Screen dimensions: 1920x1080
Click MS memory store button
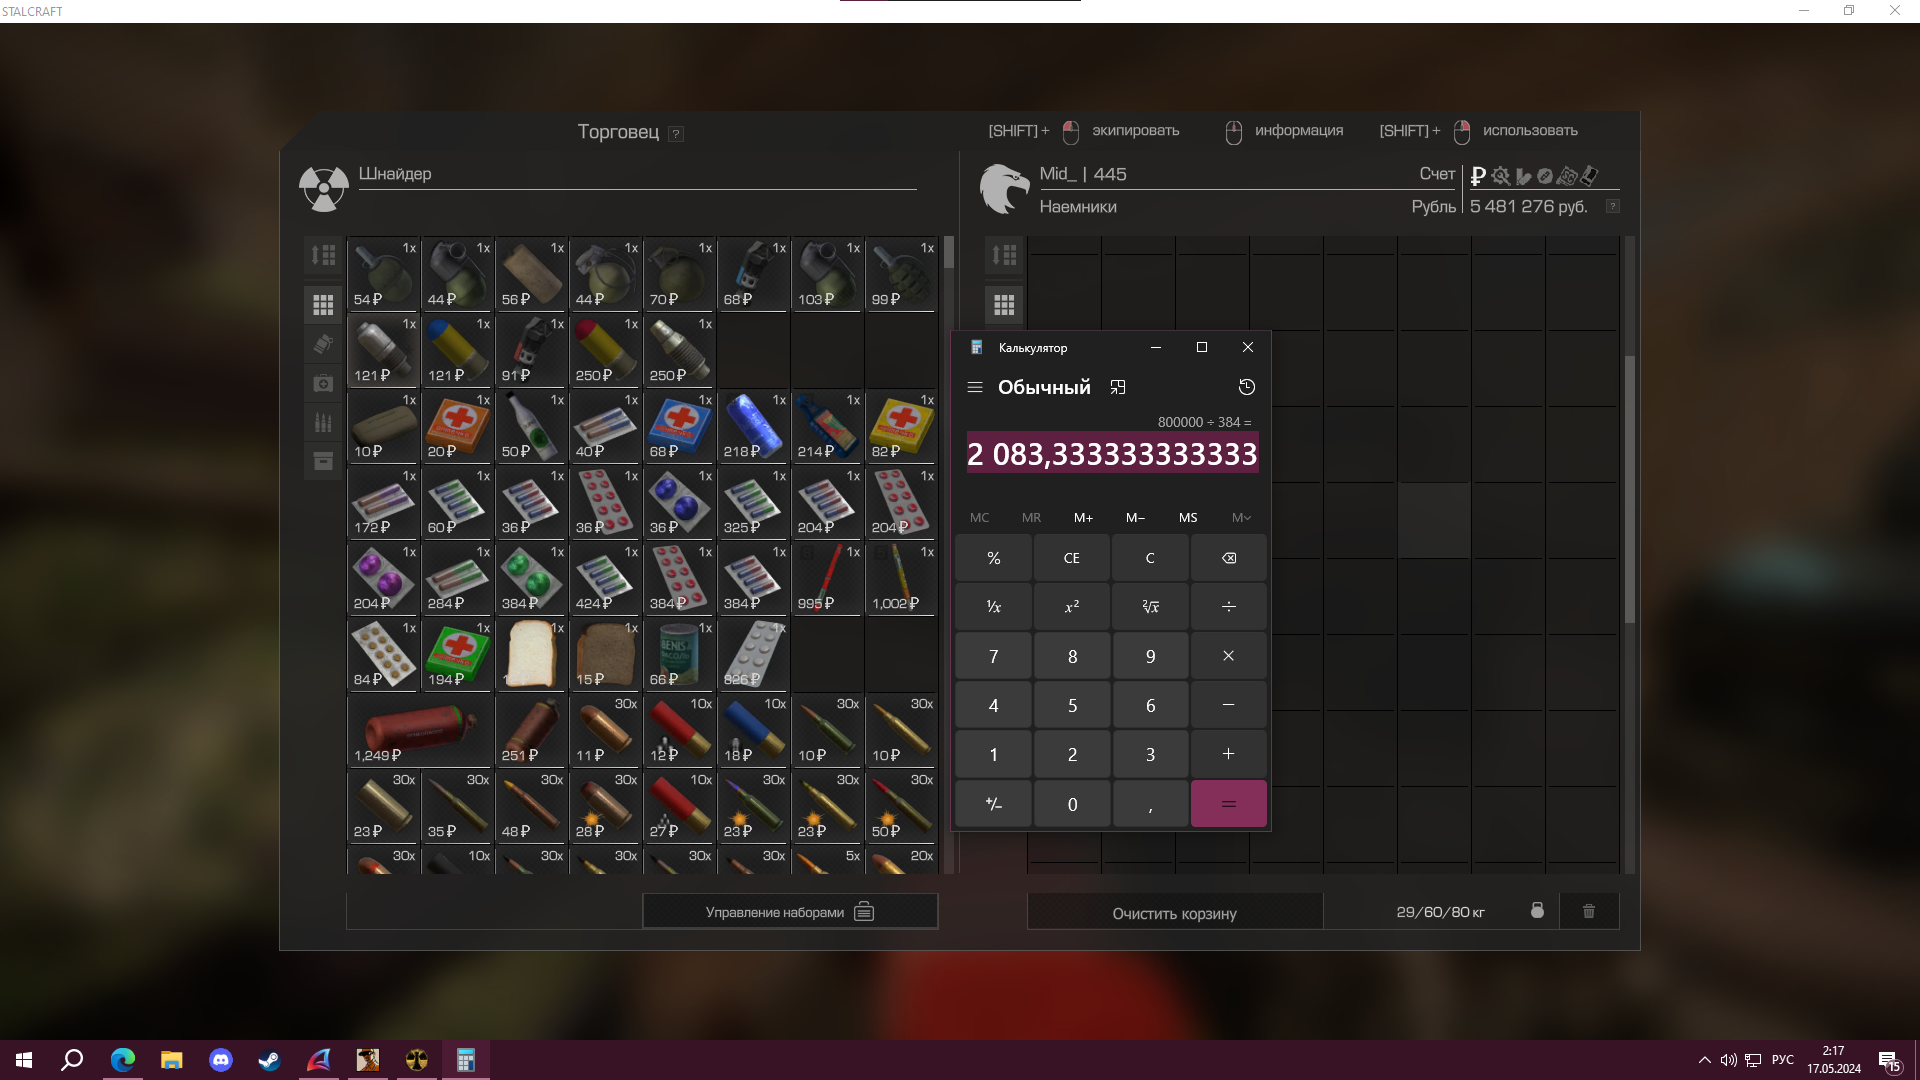1187,517
